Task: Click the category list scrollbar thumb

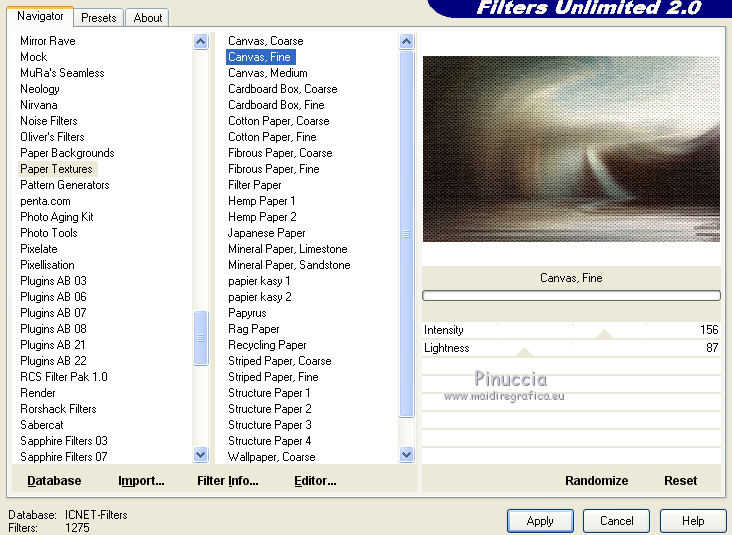Action: [200, 338]
